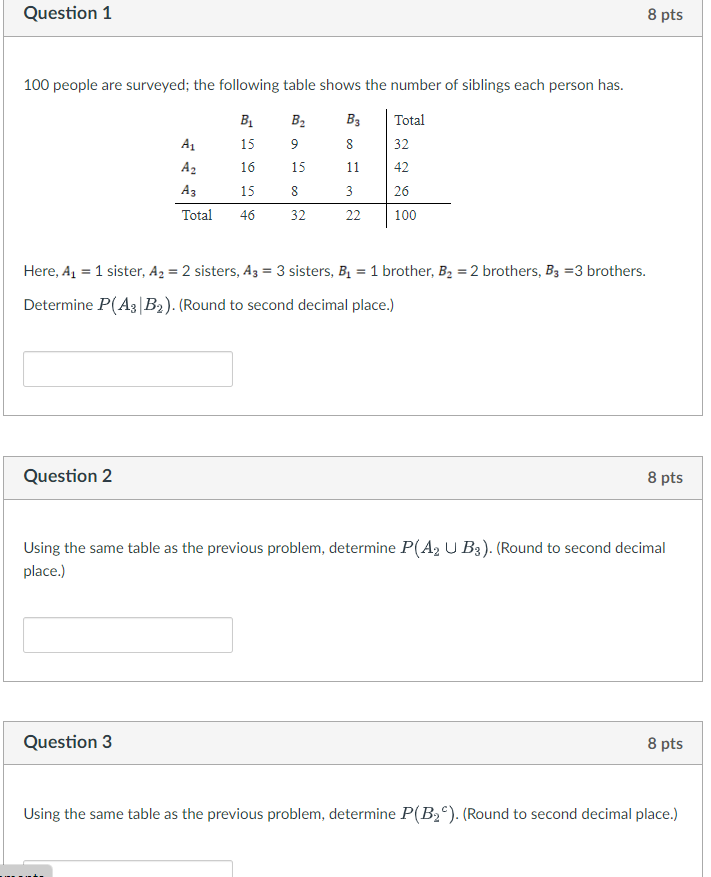
Task: Select the Question 3 header
Action: [67, 742]
